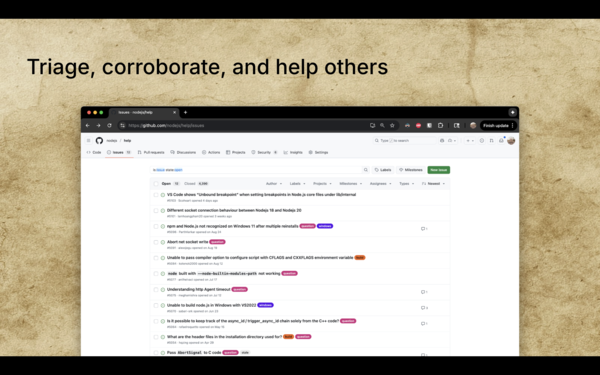Open the create new plus dropdown

pos(470,141)
